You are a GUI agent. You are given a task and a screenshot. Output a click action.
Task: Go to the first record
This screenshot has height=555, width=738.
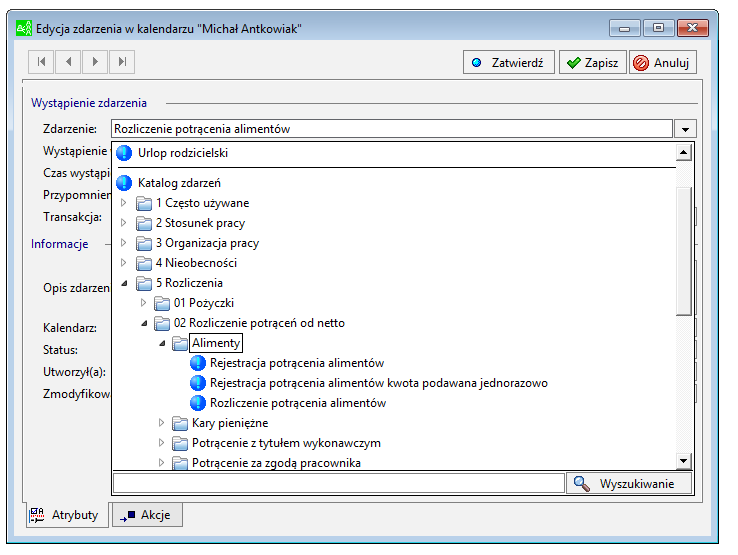coord(41,62)
